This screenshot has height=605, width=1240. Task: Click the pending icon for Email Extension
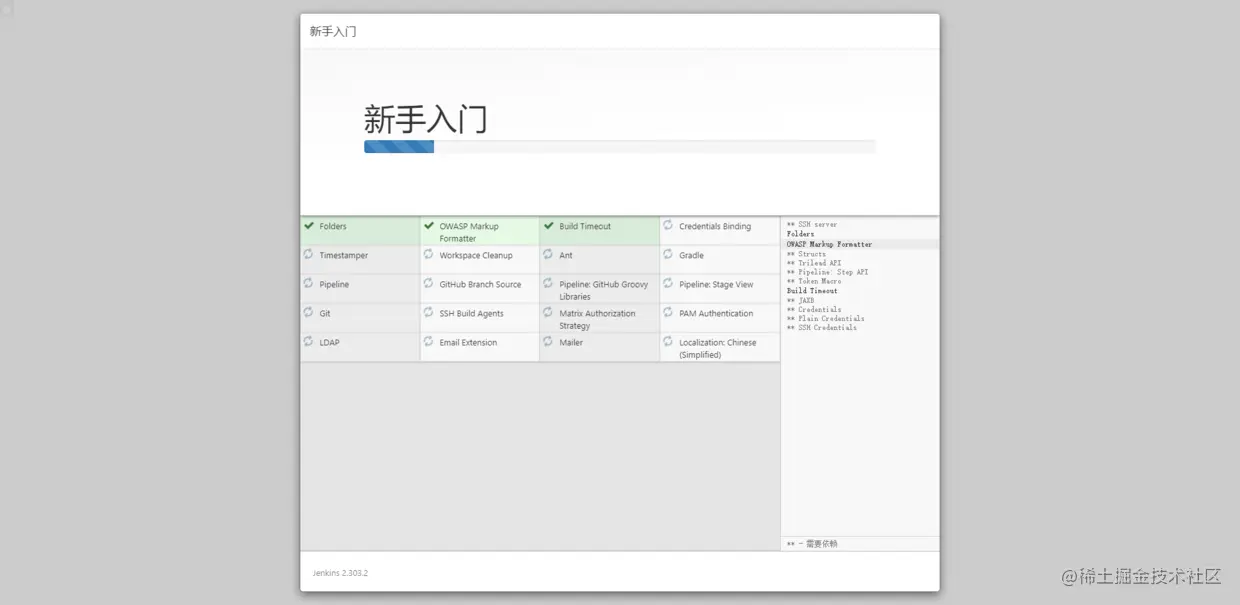[x=429, y=342]
